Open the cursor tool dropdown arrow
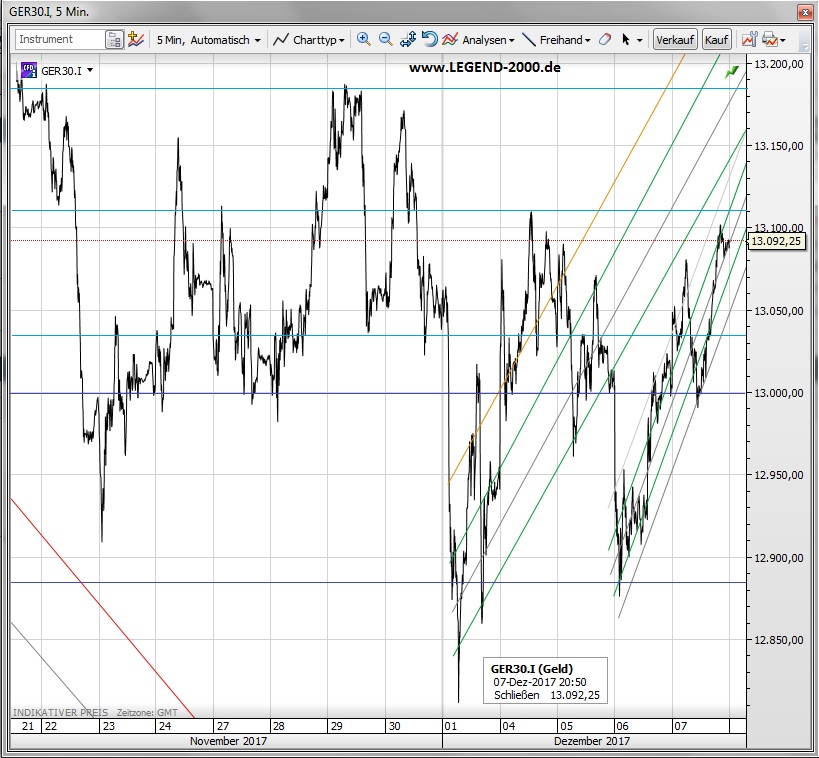 [x=640, y=40]
